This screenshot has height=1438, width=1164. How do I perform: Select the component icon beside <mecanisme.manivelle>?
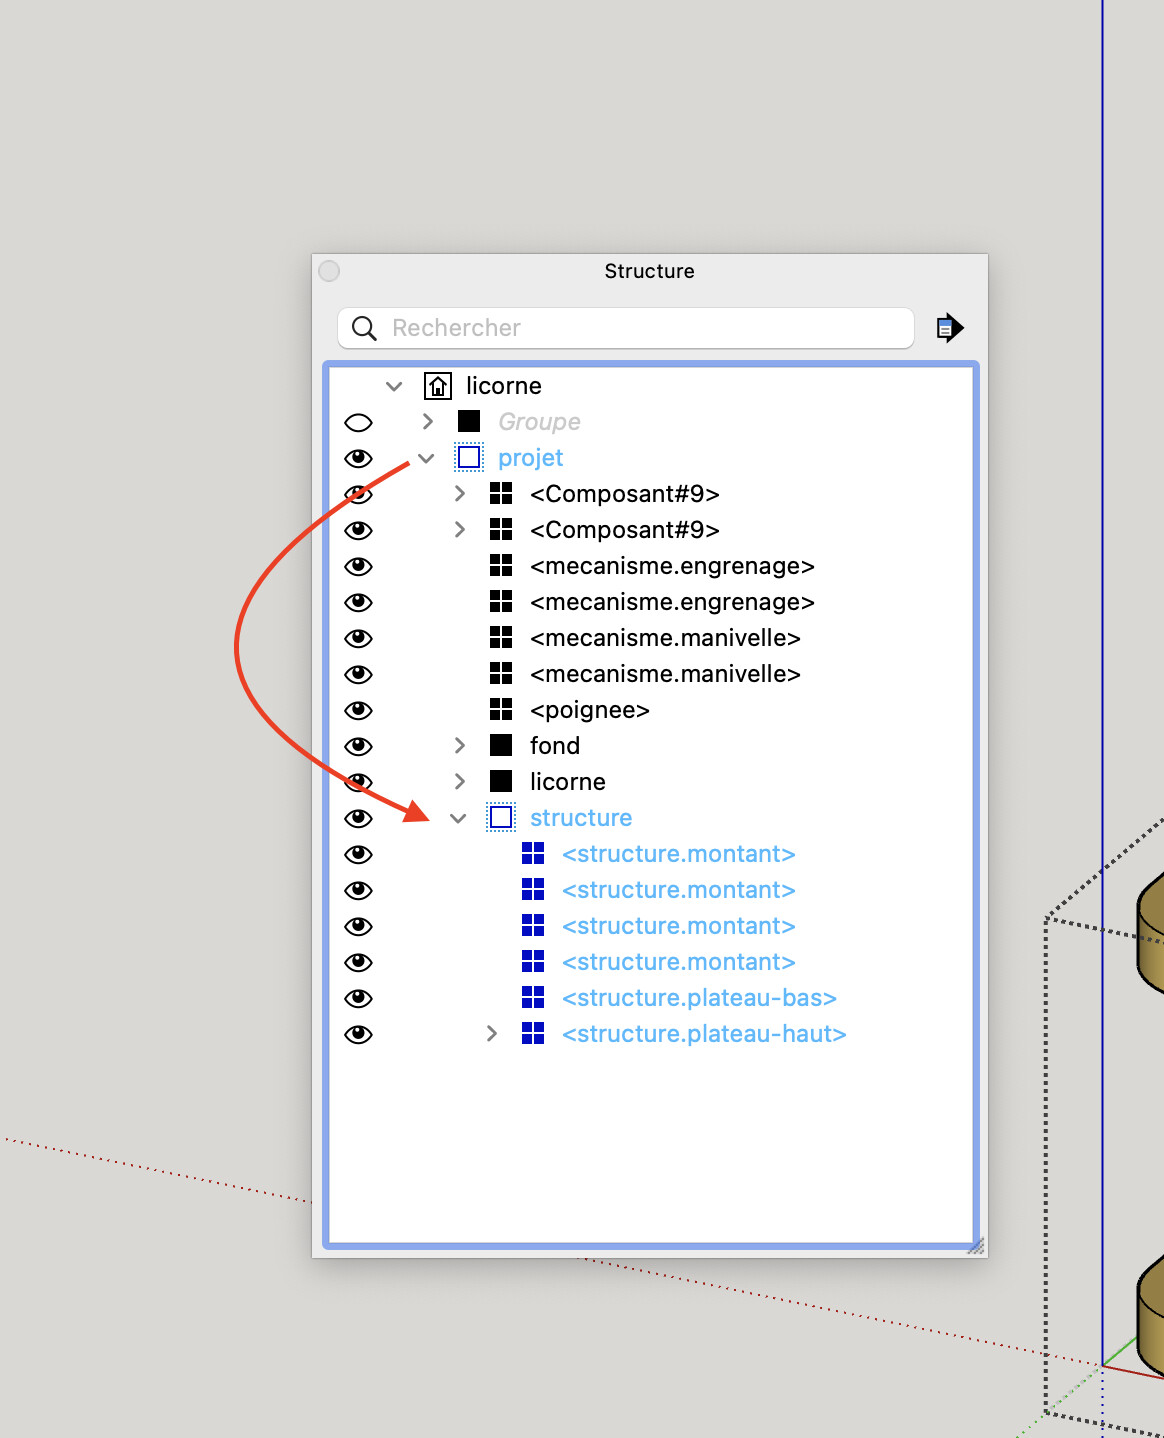coord(502,638)
